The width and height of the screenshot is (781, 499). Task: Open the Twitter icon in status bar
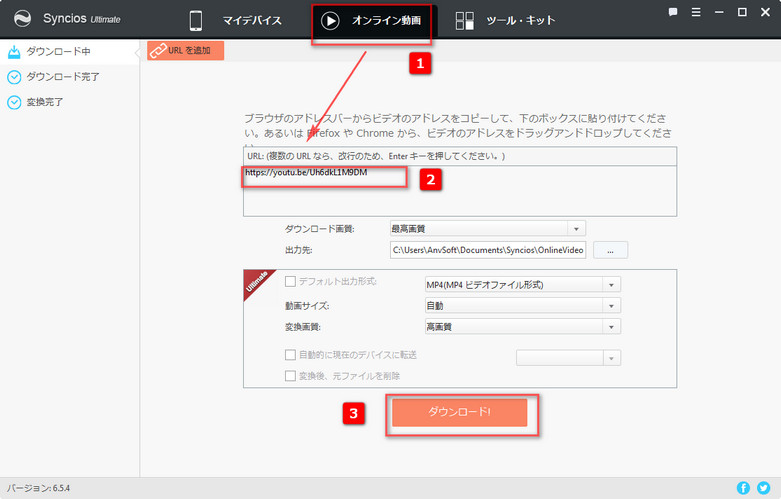point(764,488)
